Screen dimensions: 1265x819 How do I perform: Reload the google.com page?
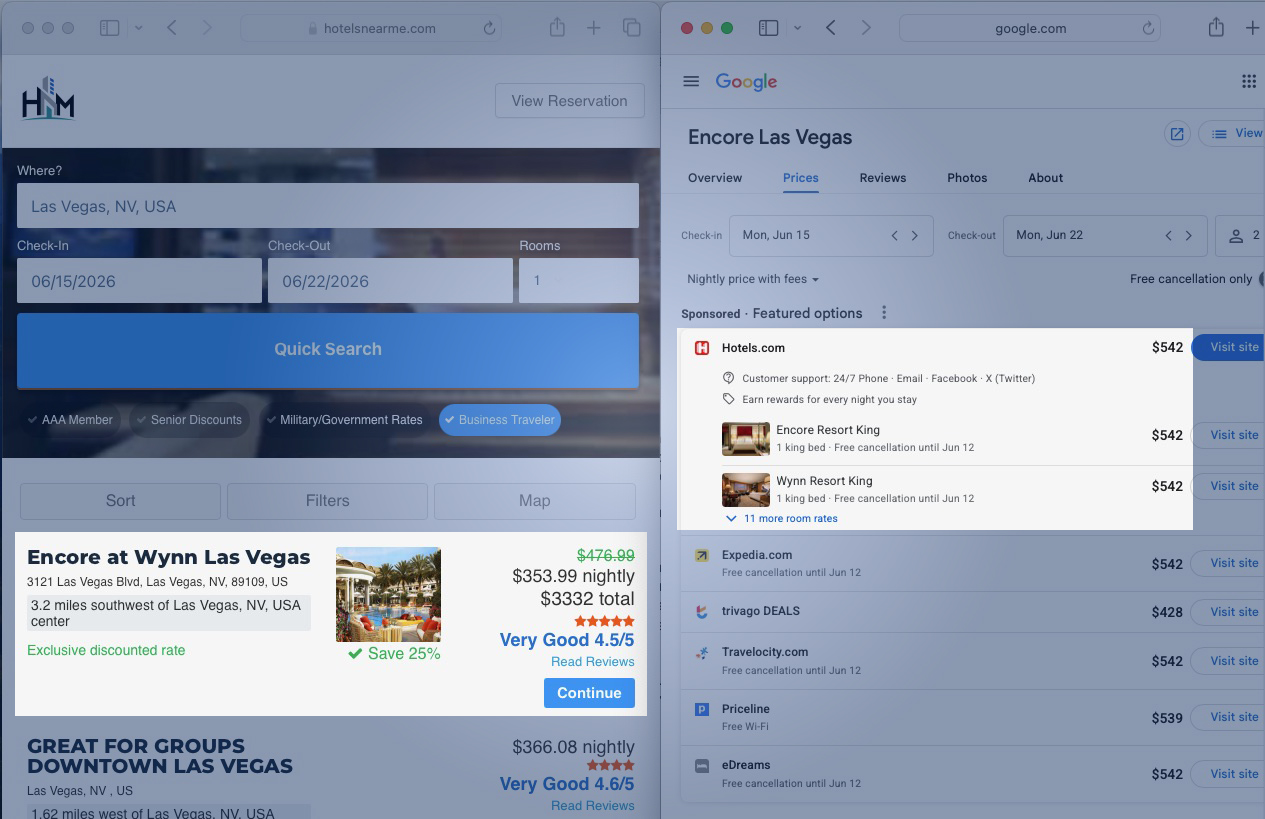pos(1149,28)
